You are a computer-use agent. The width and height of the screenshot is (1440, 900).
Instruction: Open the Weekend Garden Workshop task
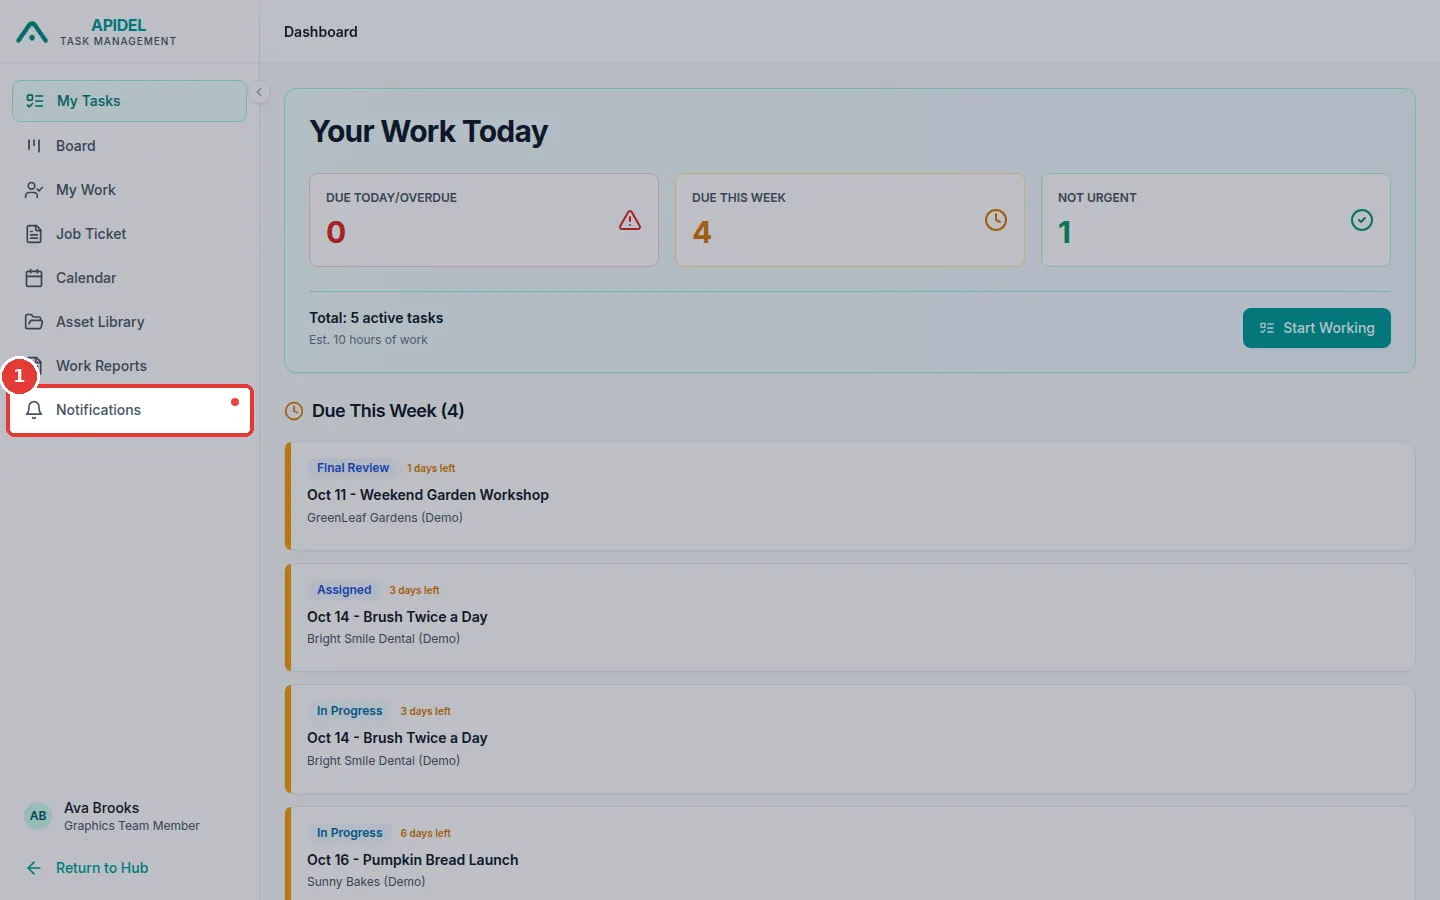tap(850, 496)
